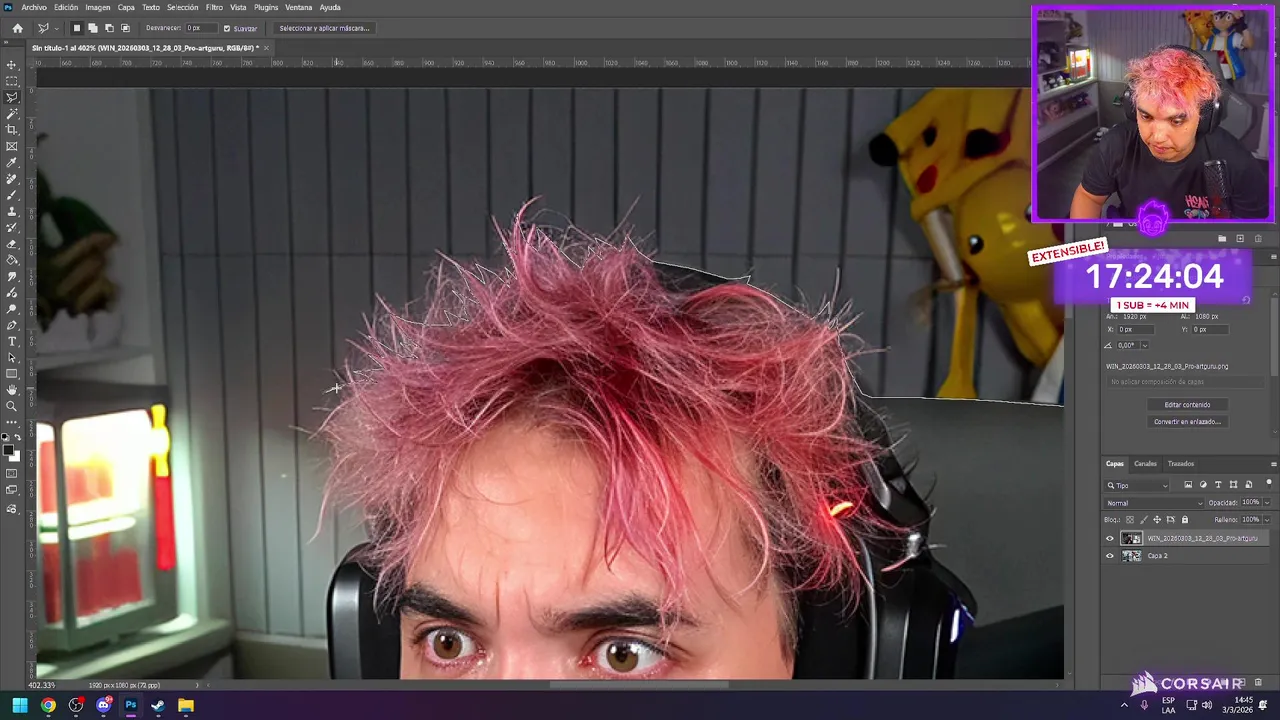Open the Archivo menu
Screen dimensions: 1280x720
coord(34,7)
